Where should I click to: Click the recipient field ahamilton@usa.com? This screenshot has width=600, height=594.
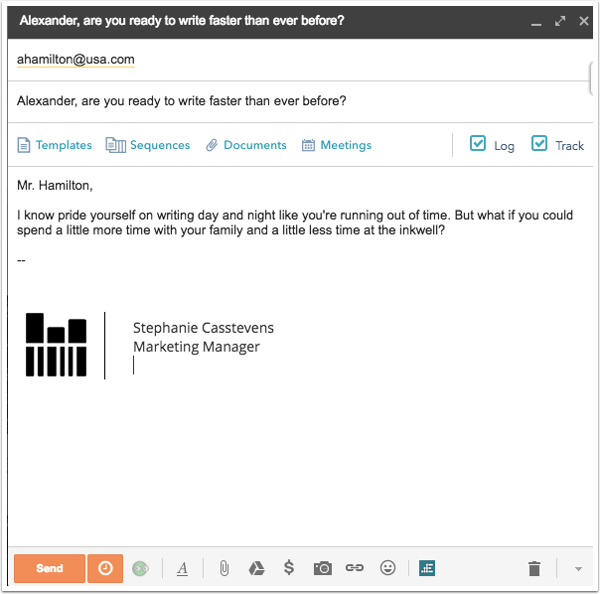point(76,60)
